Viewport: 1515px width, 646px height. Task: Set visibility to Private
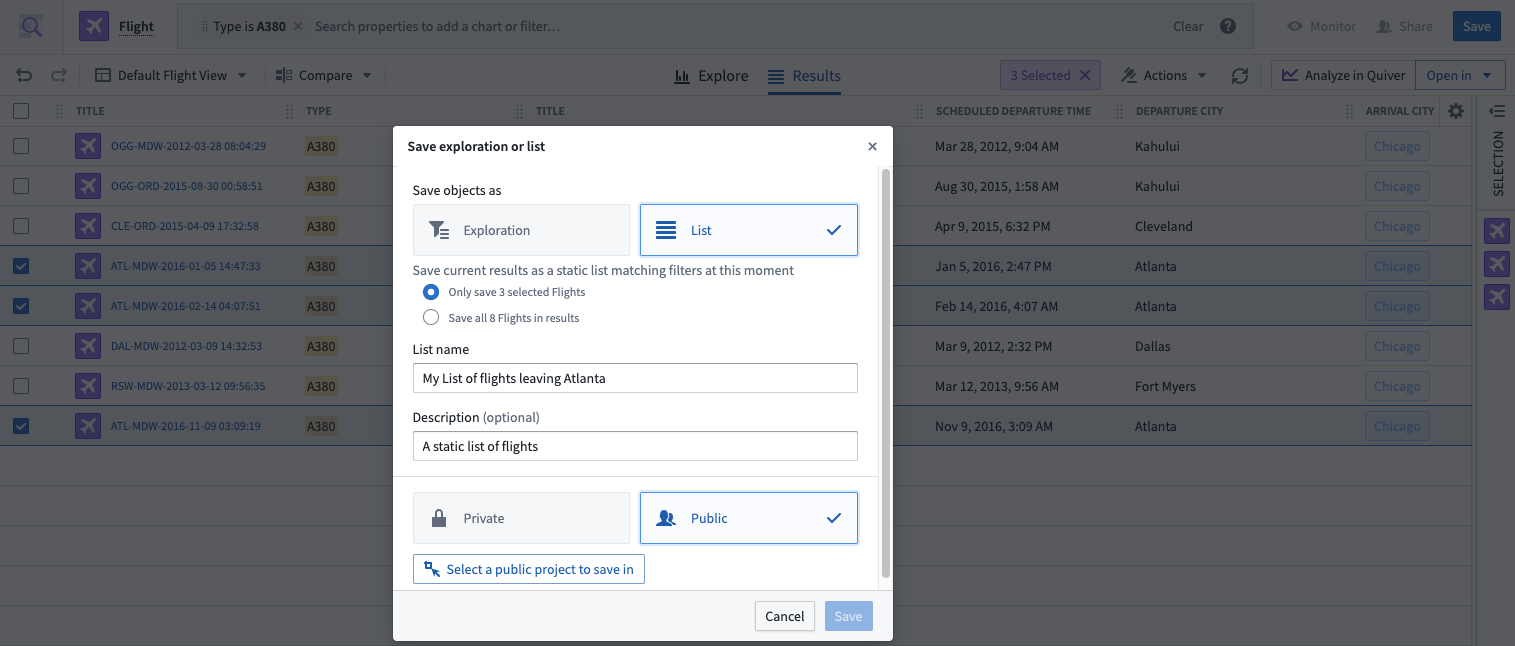pyautogui.click(x=521, y=518)
